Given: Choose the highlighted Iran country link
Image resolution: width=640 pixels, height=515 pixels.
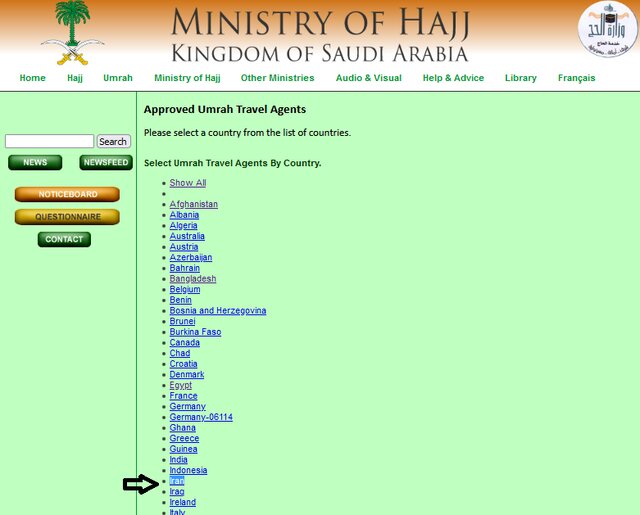Looking at the screenshot, I should [177, 481].
